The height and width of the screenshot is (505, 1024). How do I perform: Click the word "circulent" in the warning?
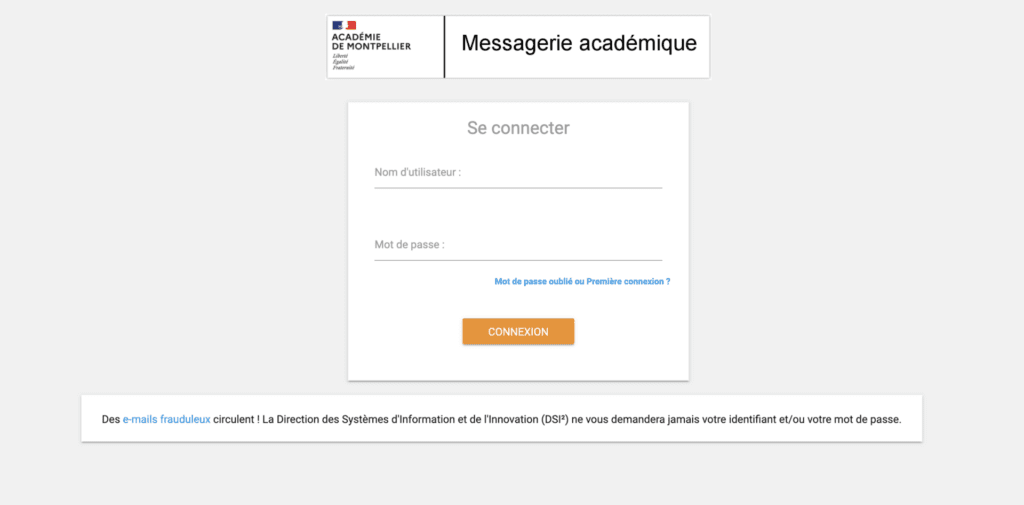pos(235,419)
